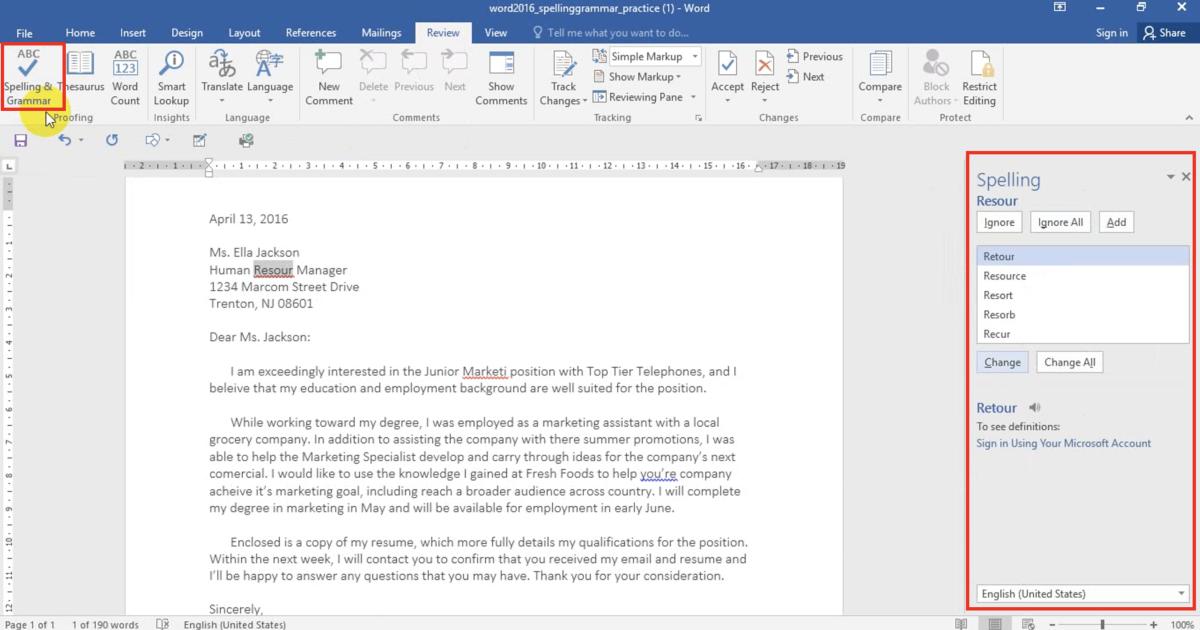Redo or repeat last action
The image size is (1200, 630).
click(x=112, y=140)
